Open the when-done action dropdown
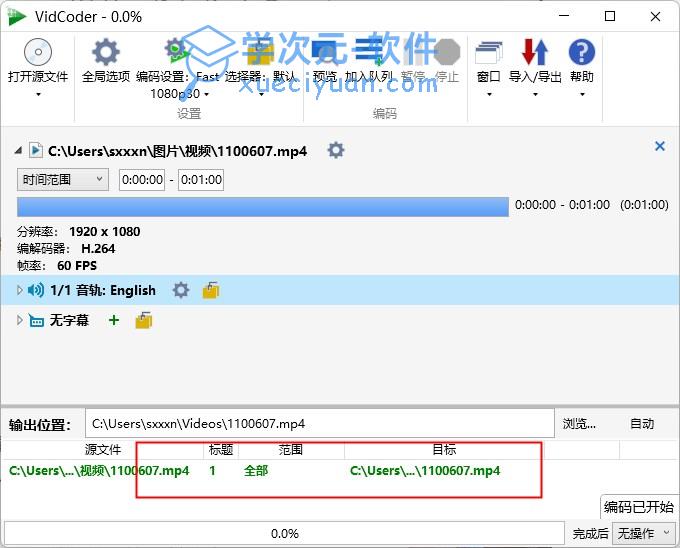 pos(644,533)
